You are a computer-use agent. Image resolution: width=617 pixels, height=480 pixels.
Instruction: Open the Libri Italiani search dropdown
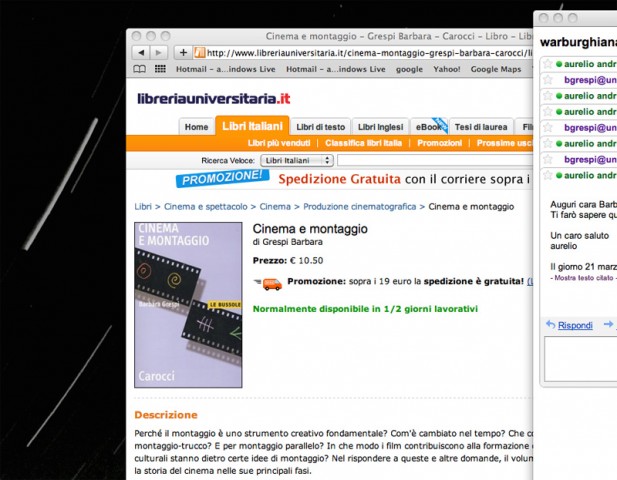[297, 161]
